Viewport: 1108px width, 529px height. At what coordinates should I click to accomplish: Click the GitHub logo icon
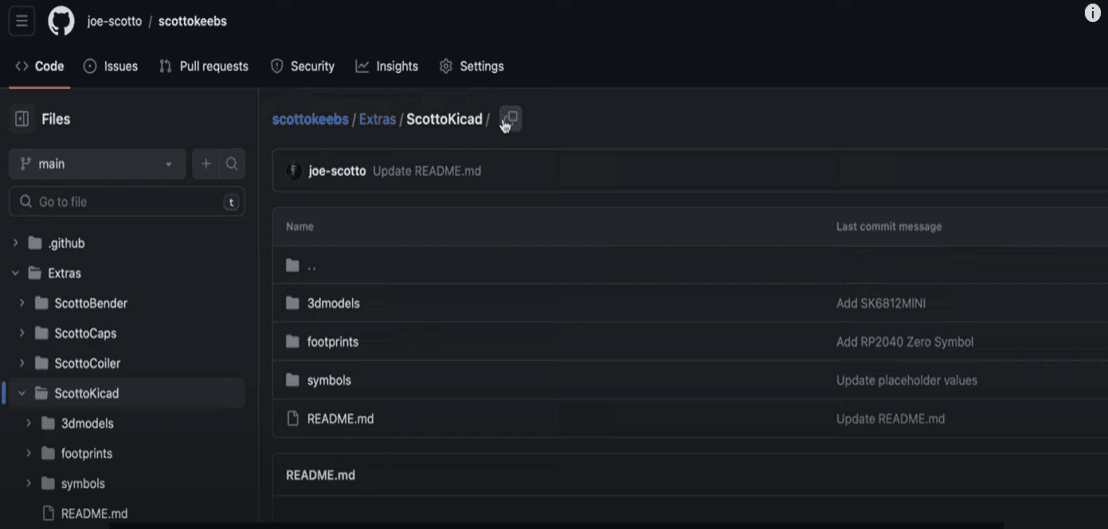[61, 21]
